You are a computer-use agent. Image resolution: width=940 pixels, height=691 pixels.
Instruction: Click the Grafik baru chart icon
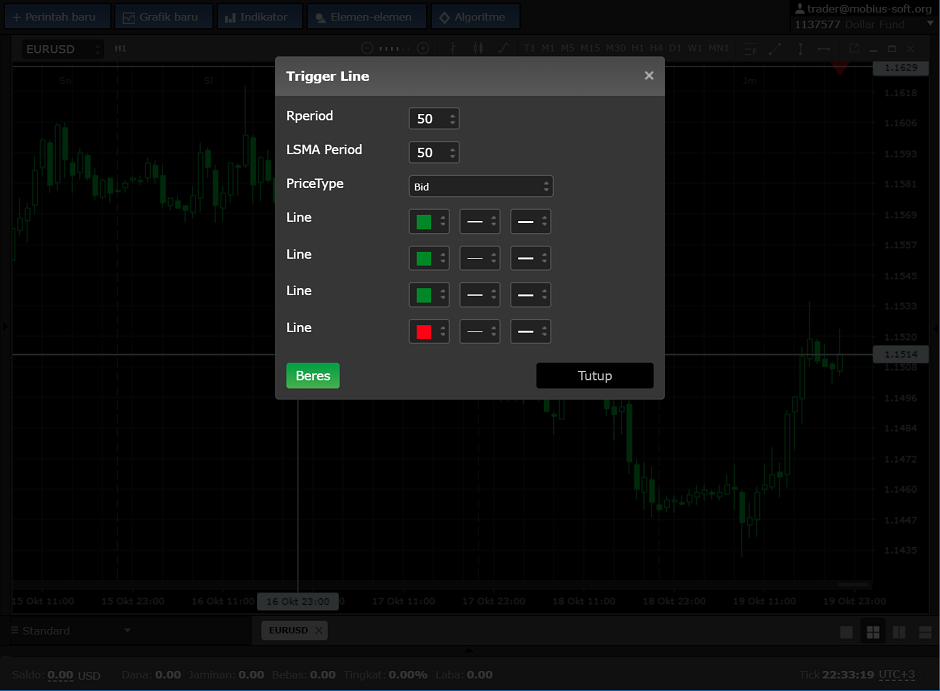[128, 18]
